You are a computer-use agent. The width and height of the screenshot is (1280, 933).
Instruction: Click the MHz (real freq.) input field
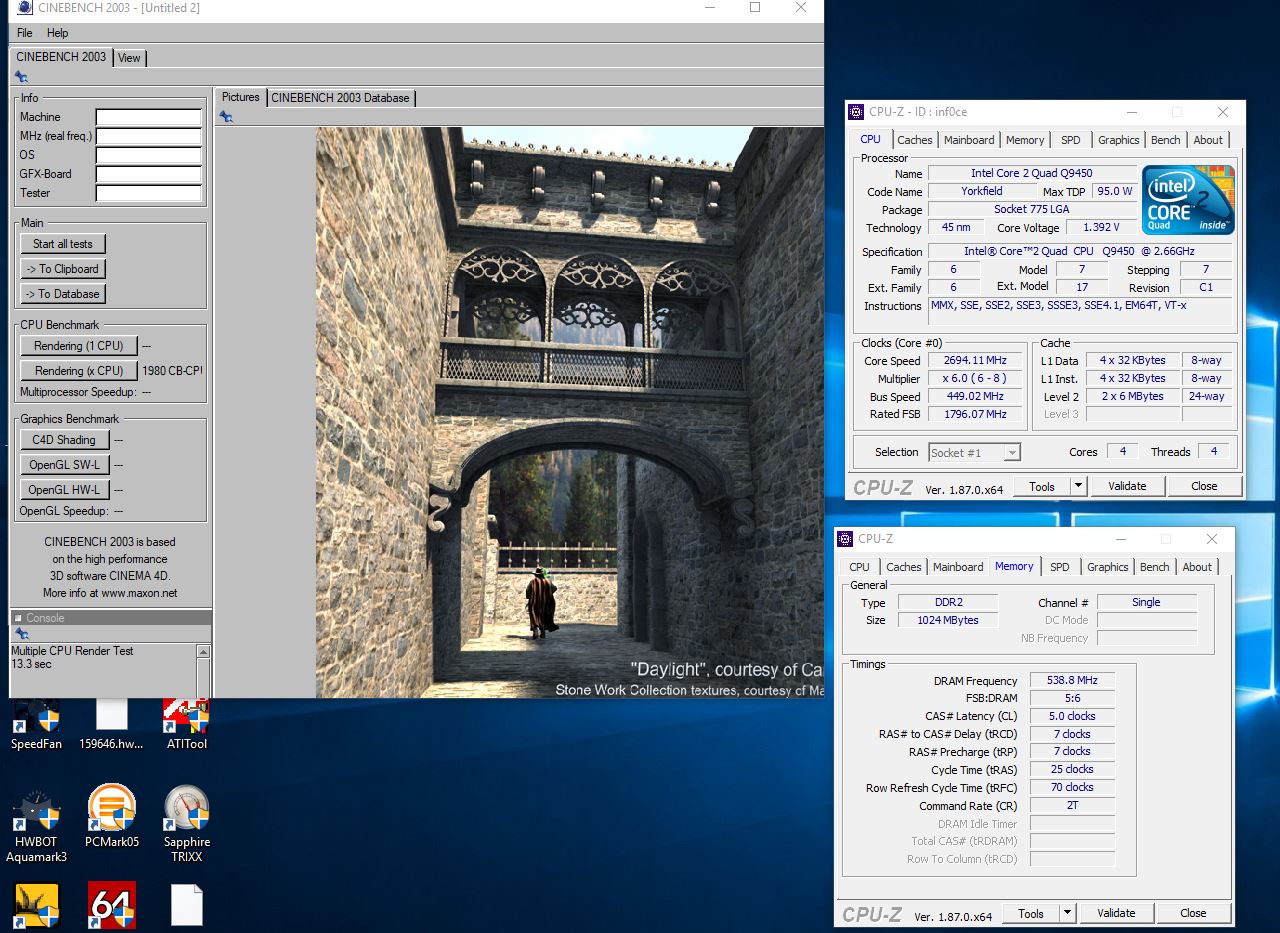point(148,136)
